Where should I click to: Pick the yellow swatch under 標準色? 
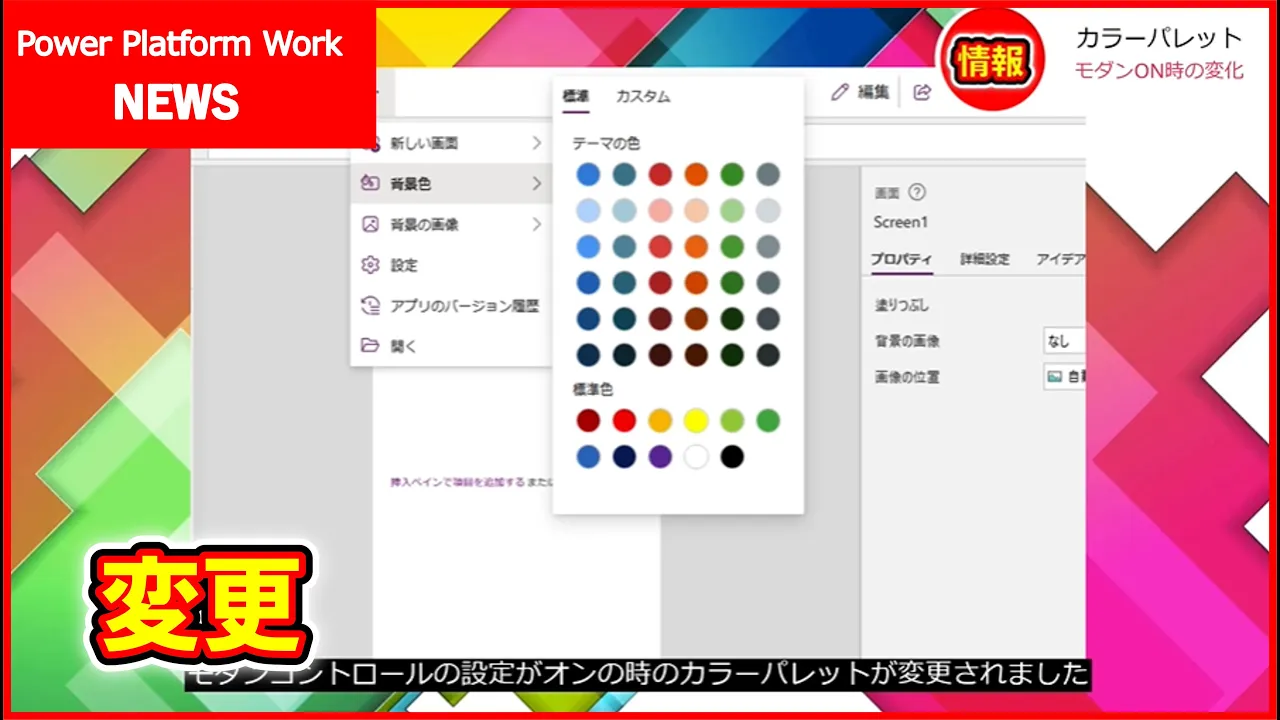click(696, 421)
